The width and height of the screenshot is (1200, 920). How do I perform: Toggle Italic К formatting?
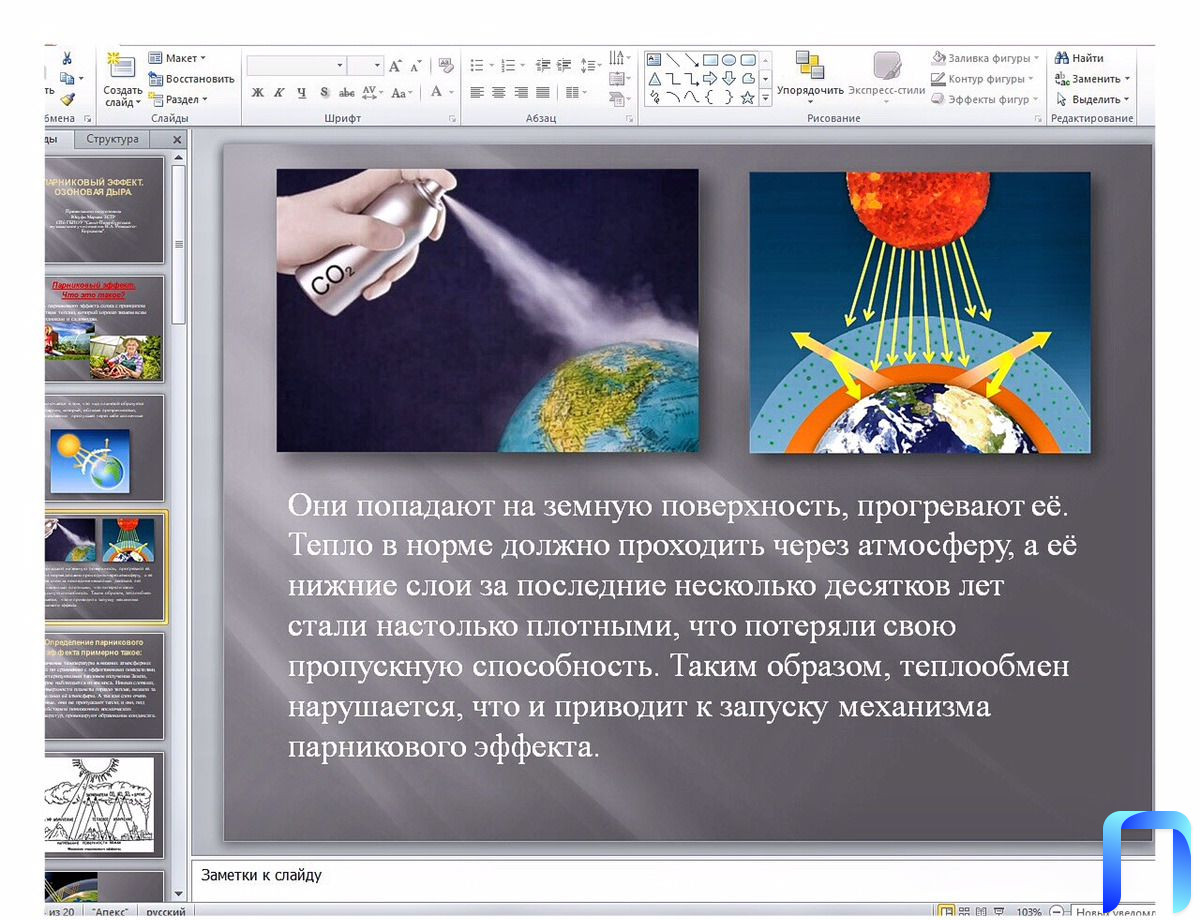pos(279,92)
